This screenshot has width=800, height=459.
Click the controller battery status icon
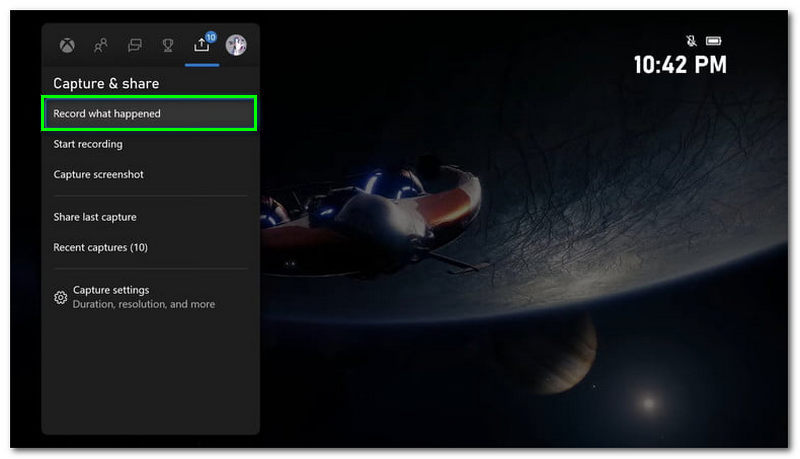pyautogui.click(x=713, y=41)
